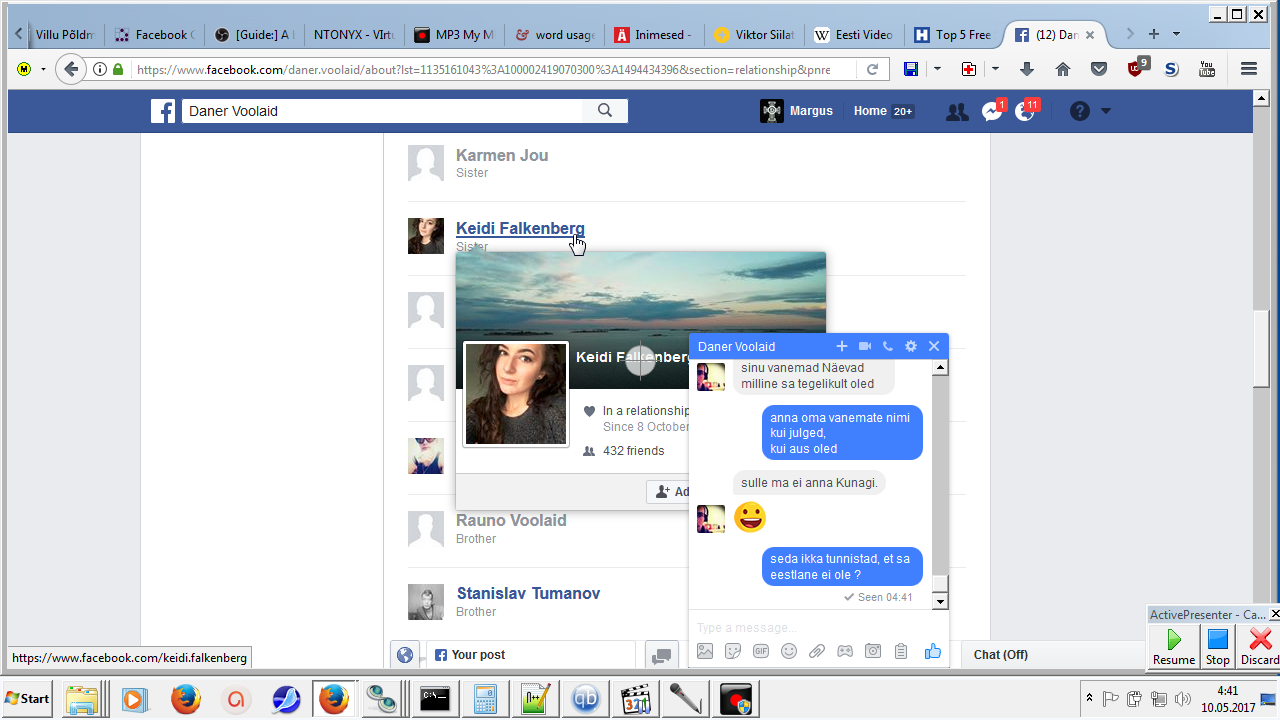This screenshot has height=720, width=1280.
Task: Open the Friend Requests icon
Action: click(x=957, y=112)
